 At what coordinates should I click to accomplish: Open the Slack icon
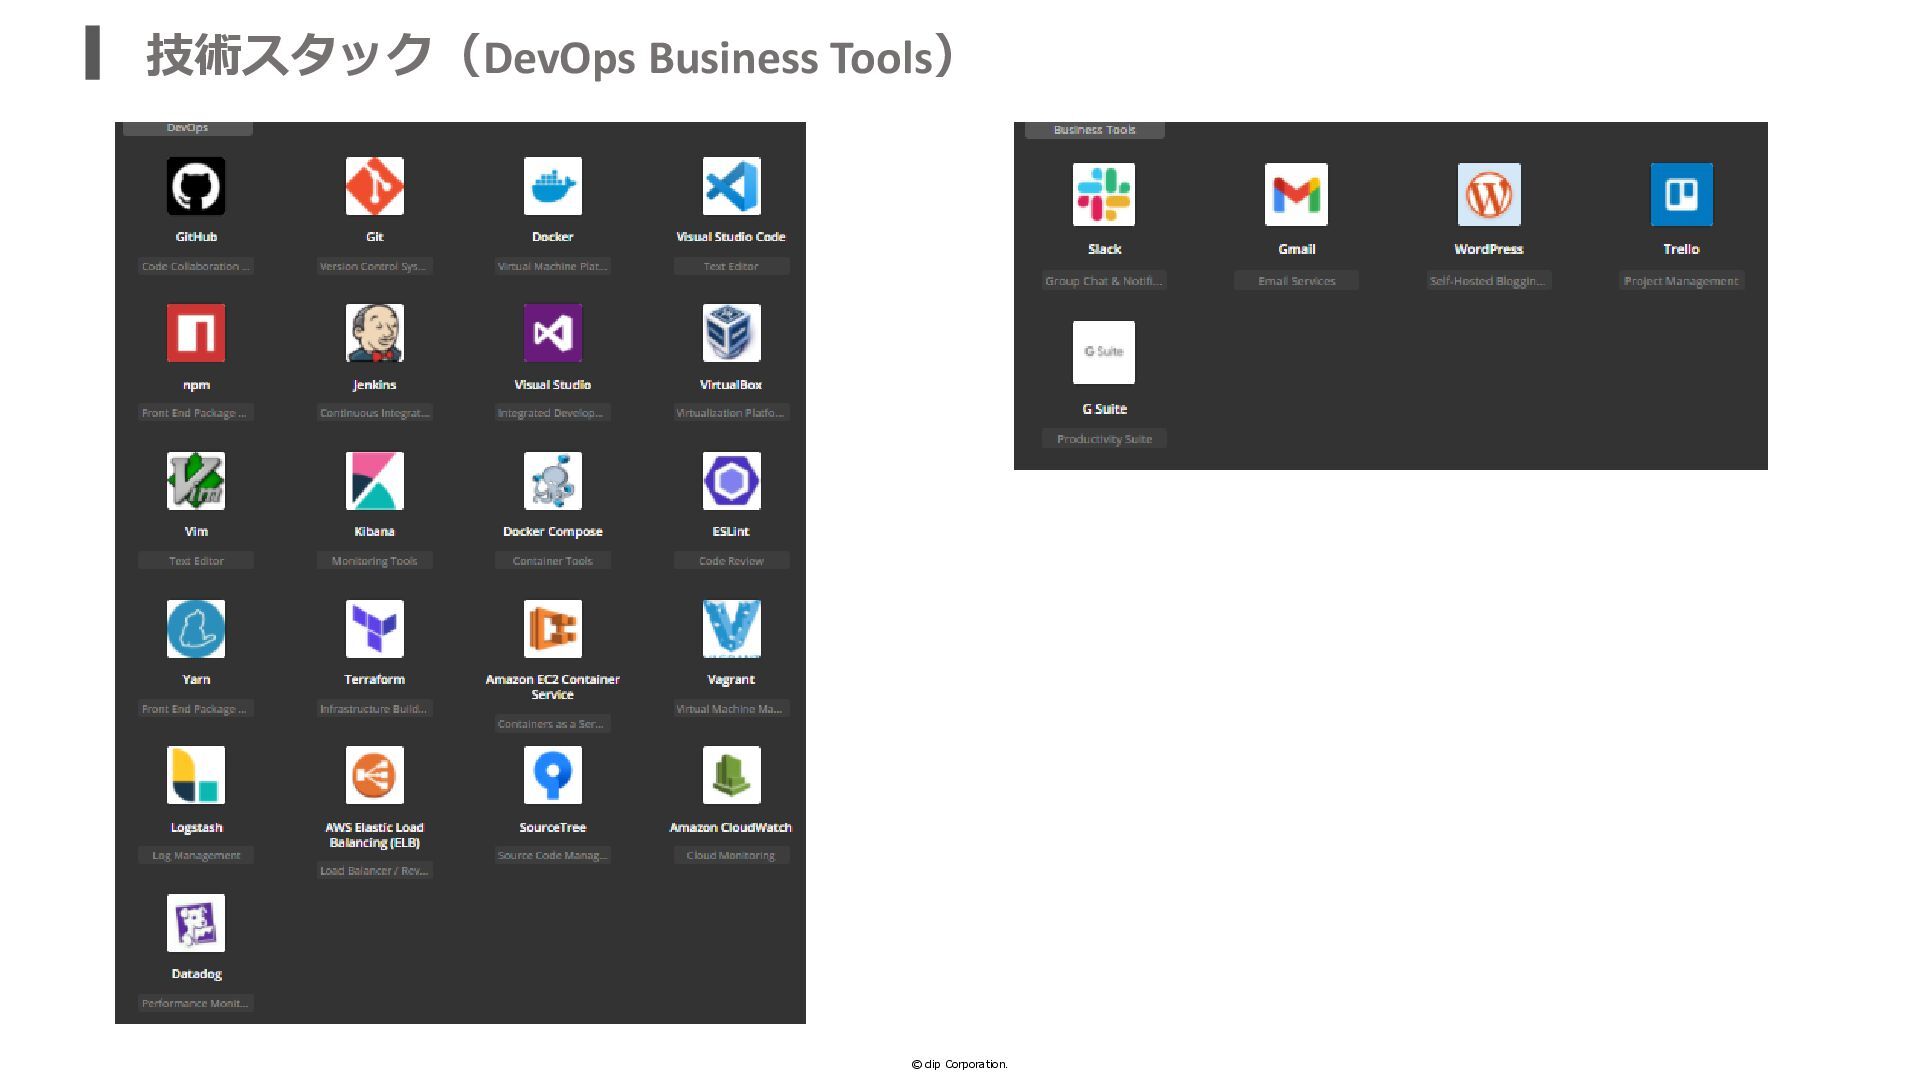[x=1104, y=194]
